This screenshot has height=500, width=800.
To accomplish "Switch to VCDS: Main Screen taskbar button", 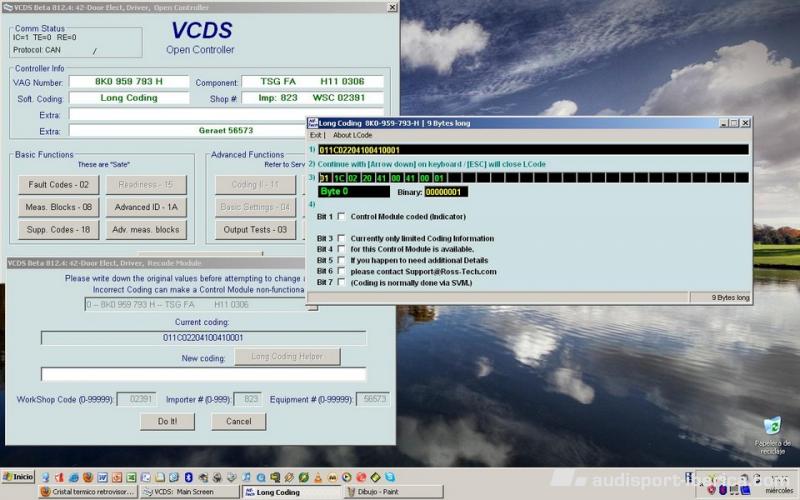I will click(x=189, y=492).
